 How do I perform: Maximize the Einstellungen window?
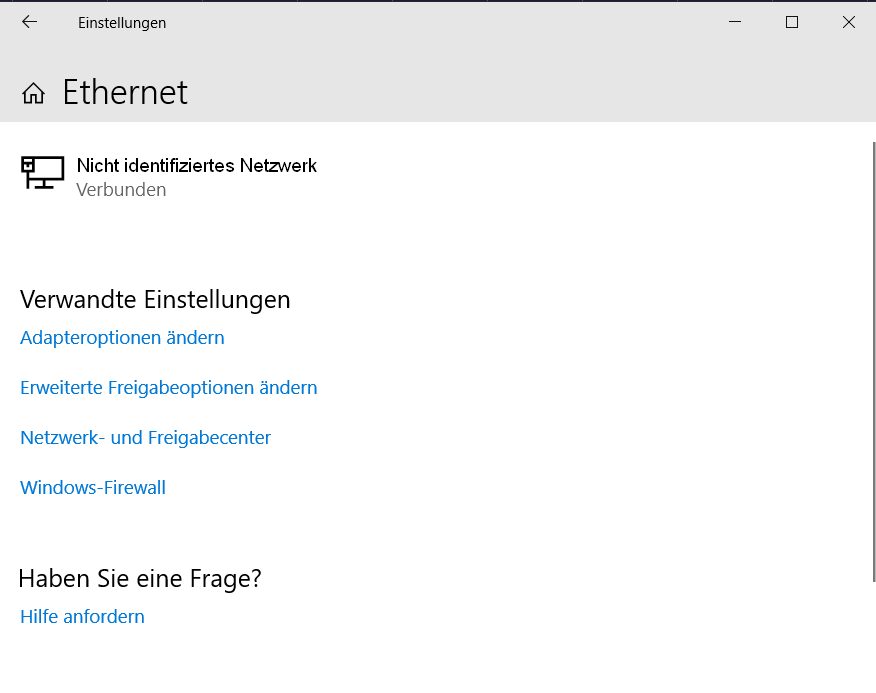point(792,22)
